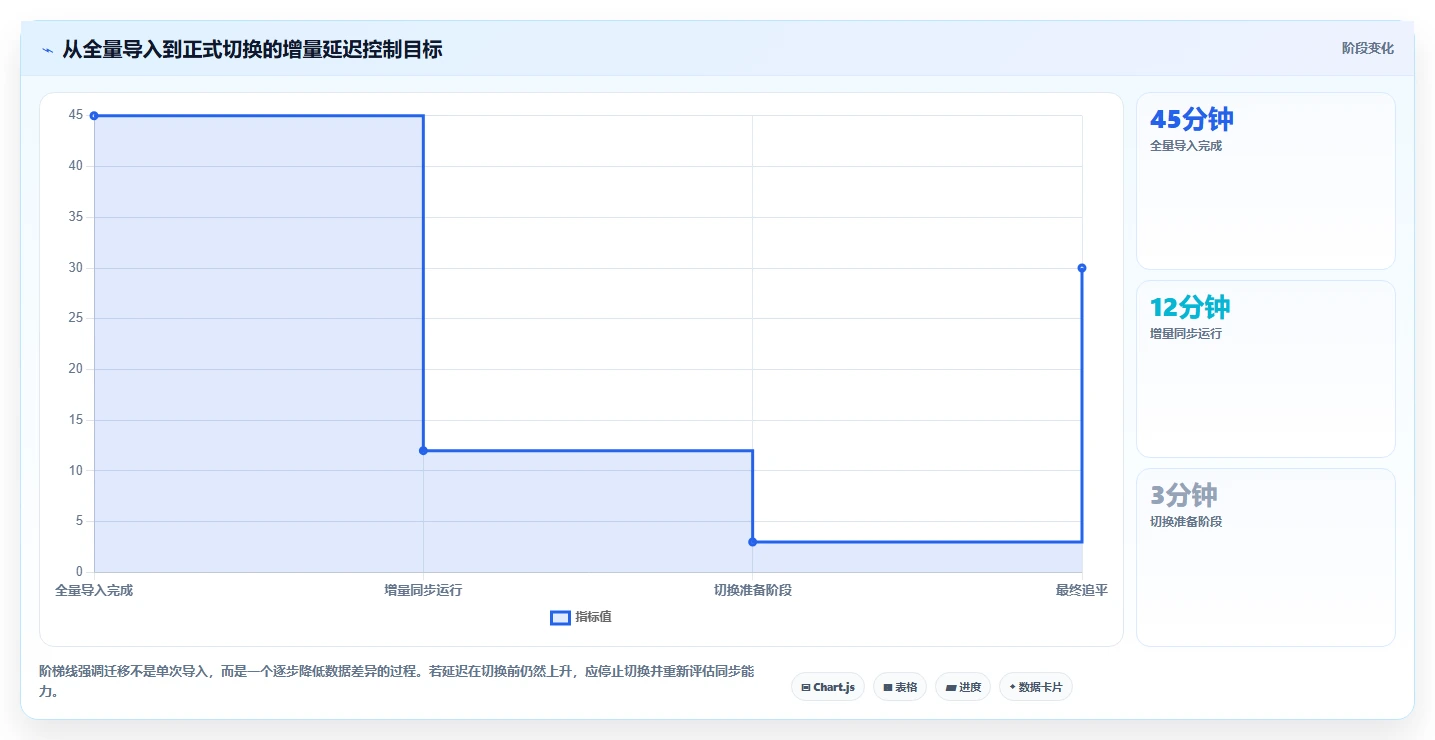
Task: Click the y-axis value 15
Action: tap(76, 420)
